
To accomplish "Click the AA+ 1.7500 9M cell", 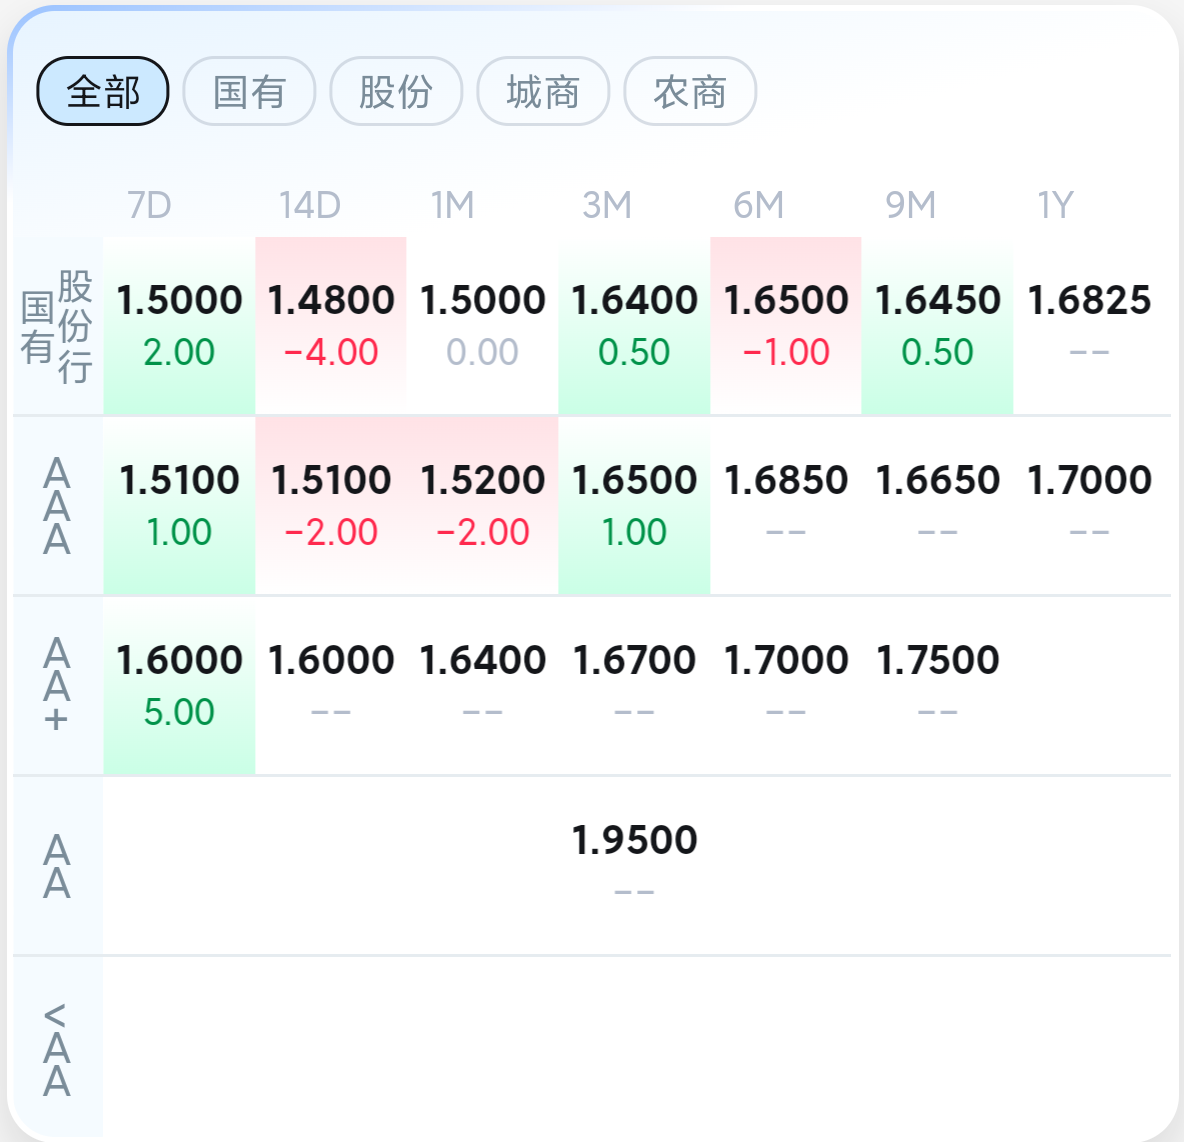I will [x=937, y=686].
